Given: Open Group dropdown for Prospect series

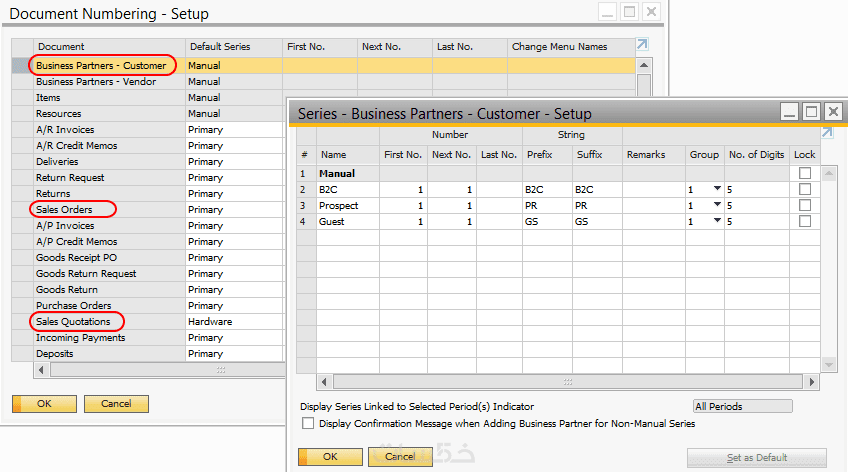Looking at the screenshot, I should [x=717, y=205].
